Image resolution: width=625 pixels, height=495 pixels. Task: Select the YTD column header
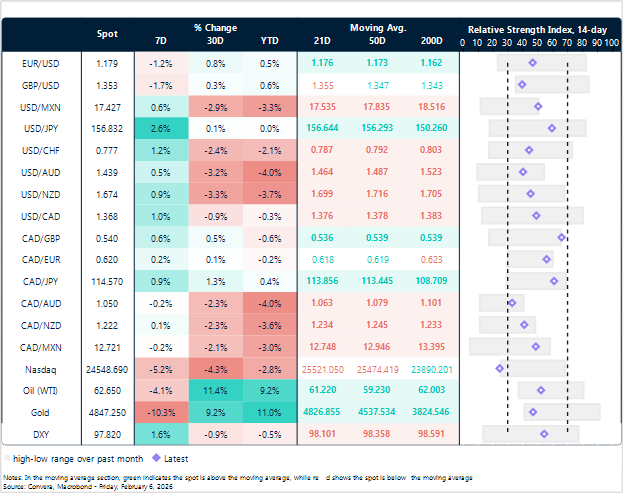269,41
